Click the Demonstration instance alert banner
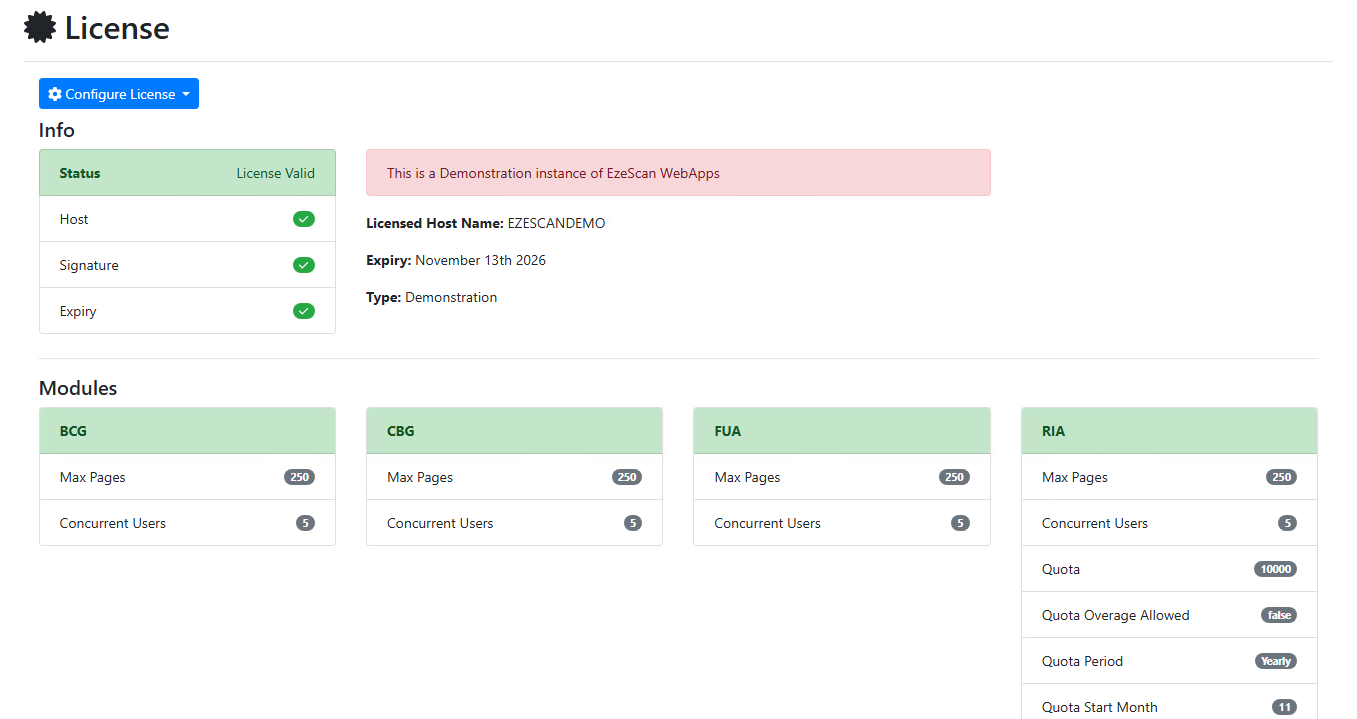 (677, 173)
